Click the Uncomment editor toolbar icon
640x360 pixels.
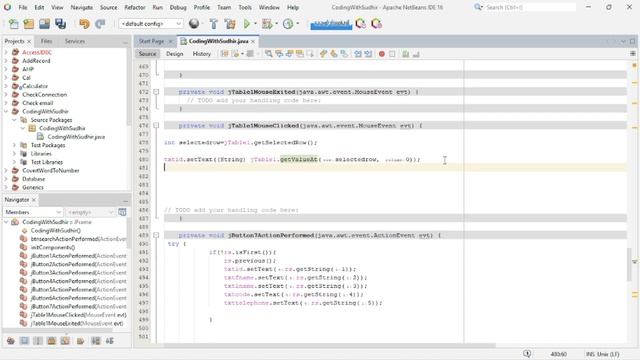416,54
